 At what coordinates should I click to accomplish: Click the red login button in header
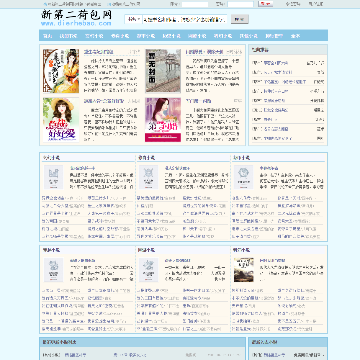(x=266, y=4)
